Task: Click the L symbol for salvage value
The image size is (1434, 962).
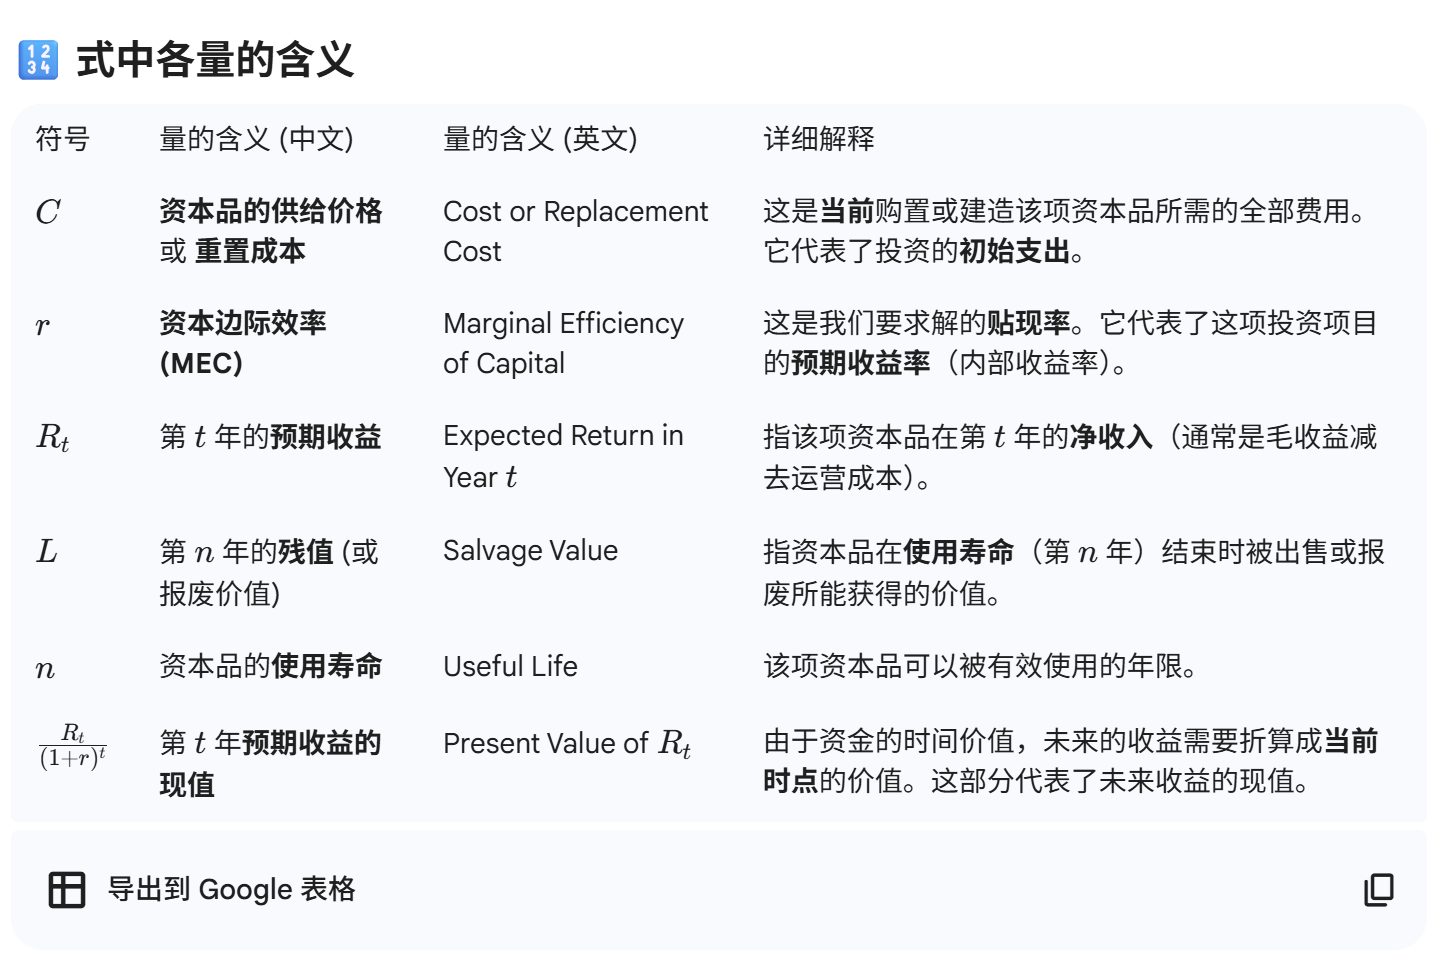Action: point(46,551)
